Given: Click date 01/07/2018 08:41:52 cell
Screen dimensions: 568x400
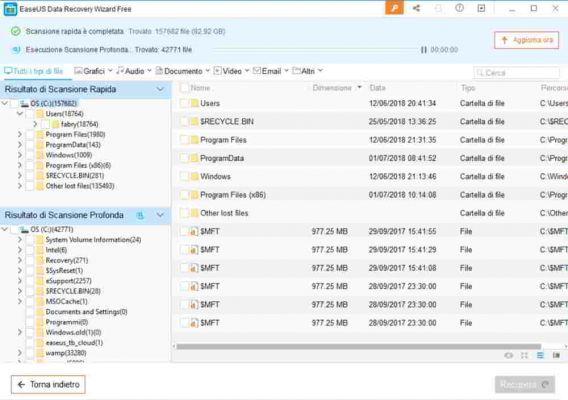Looking at the screenshot, I should point(402,158).
